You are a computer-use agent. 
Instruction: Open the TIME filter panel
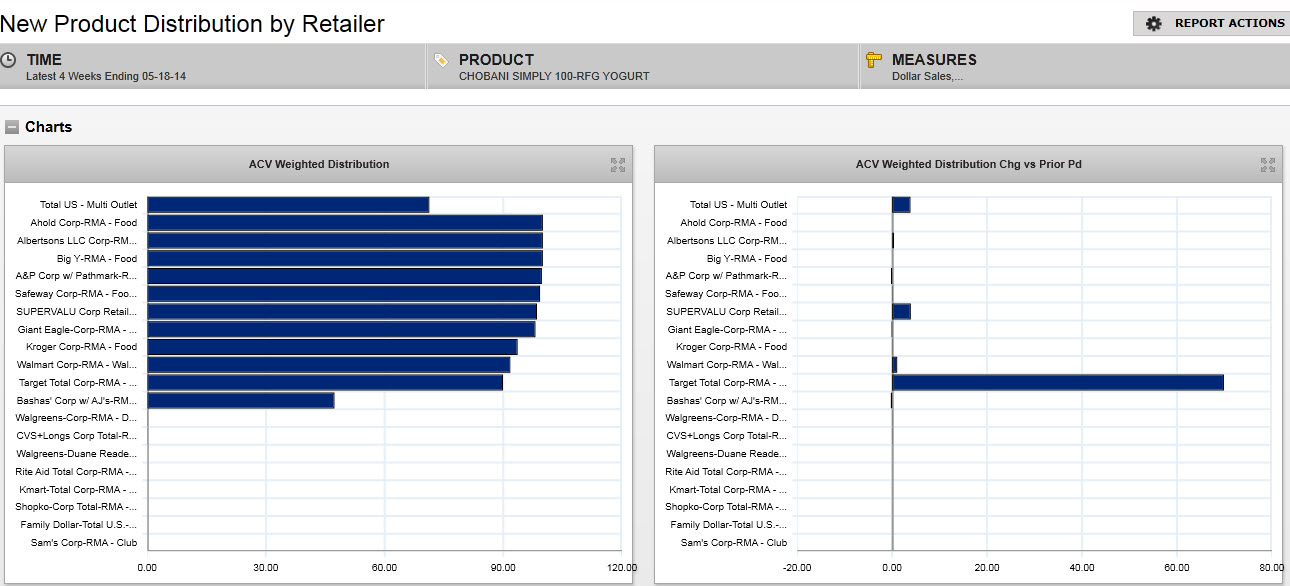pos(212,67)
